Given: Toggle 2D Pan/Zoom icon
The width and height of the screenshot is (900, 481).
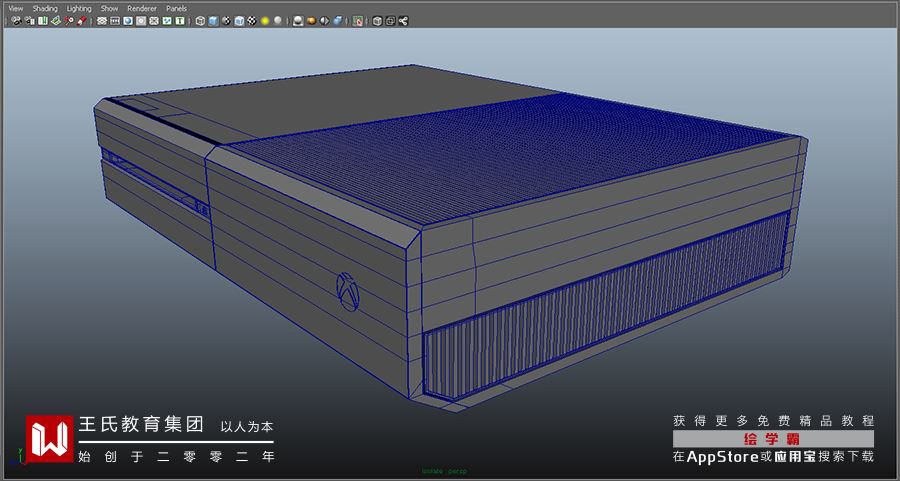Looking at the screenshot, I should tap(69, 21).
